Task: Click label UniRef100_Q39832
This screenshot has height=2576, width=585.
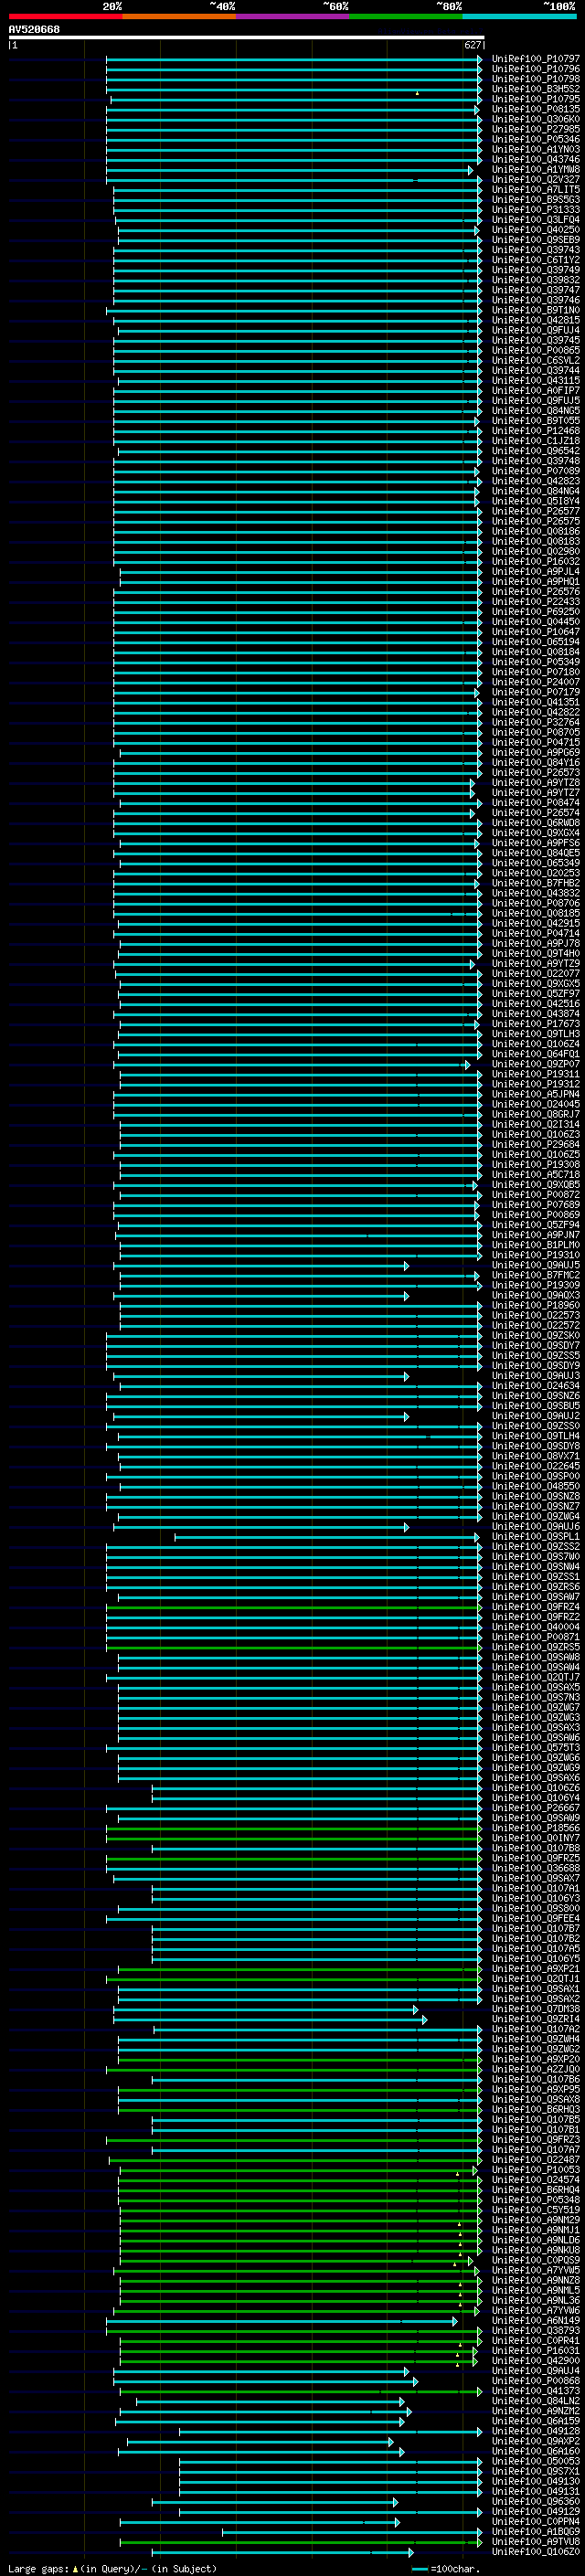Action: 536,280
